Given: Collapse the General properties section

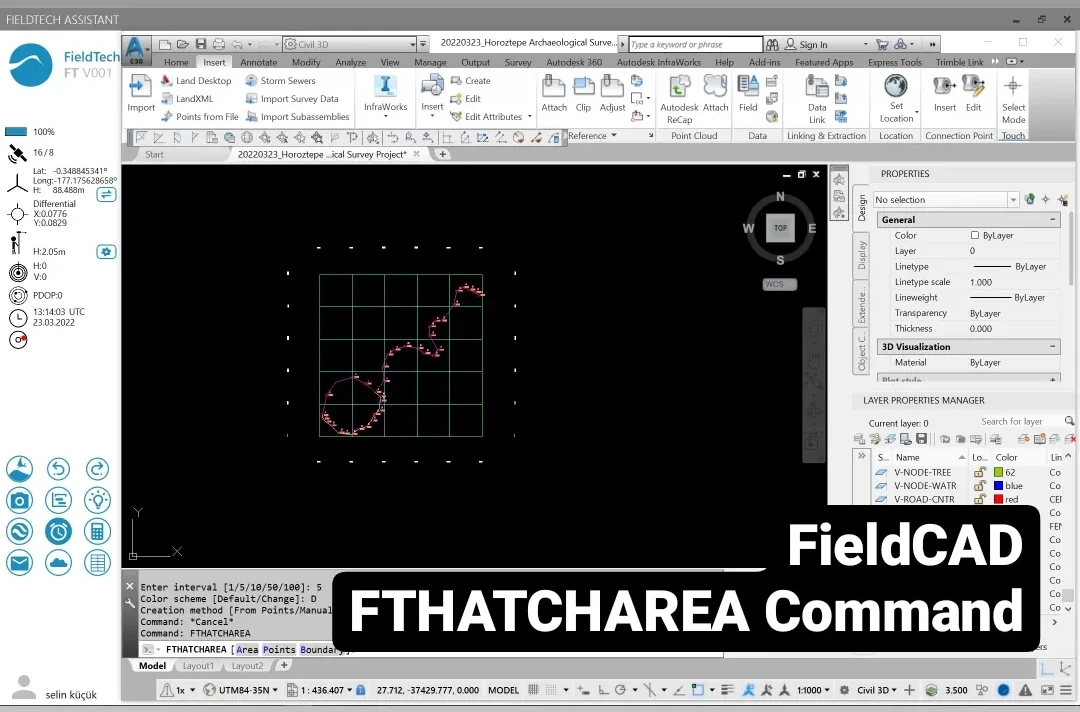Looking at the screenshot, I should pos(1052,220).
